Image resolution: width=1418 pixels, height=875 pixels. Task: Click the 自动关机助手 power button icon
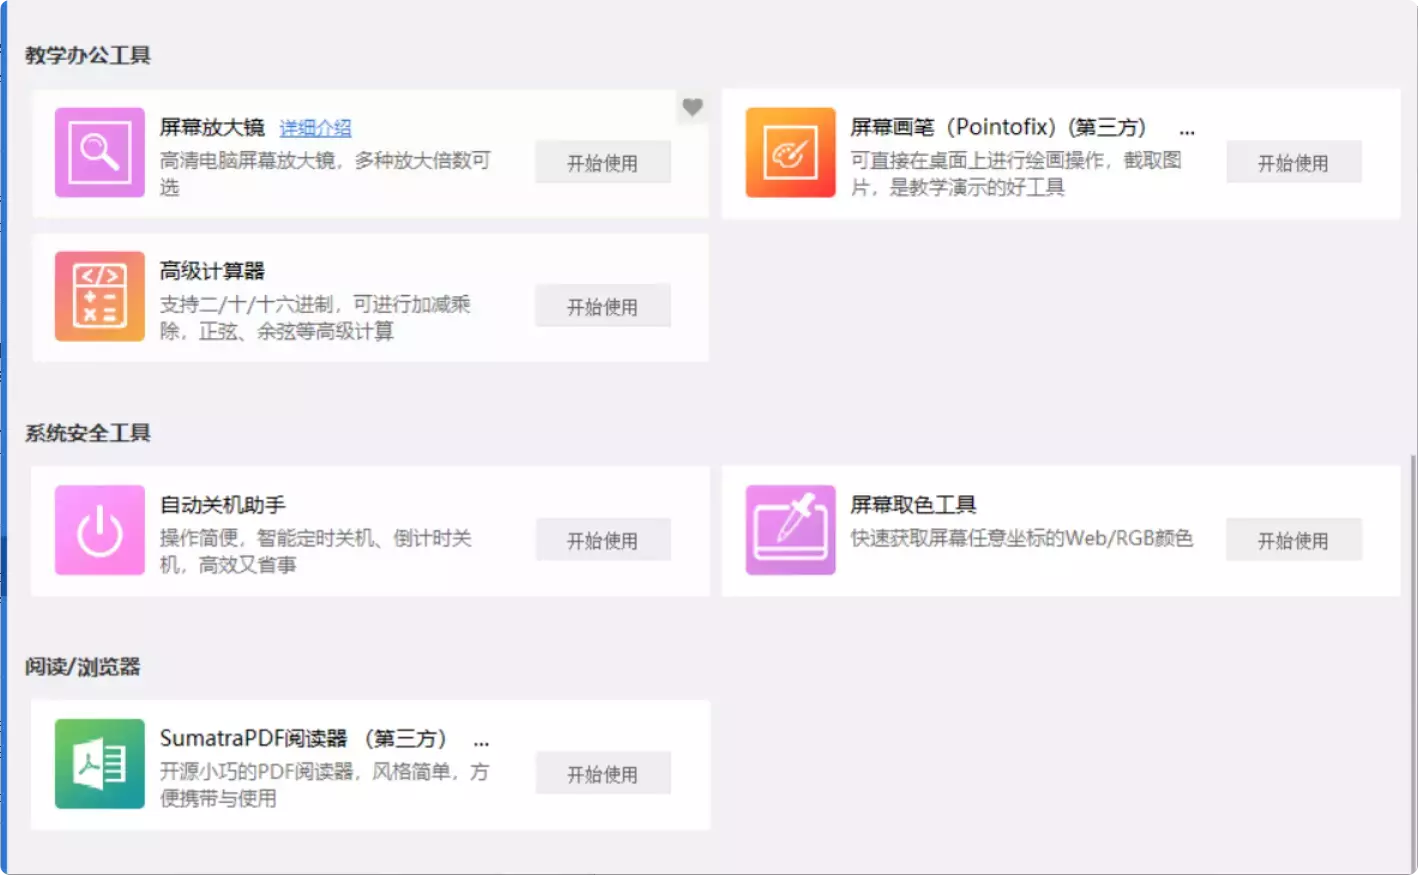click(x=99, y=531)
